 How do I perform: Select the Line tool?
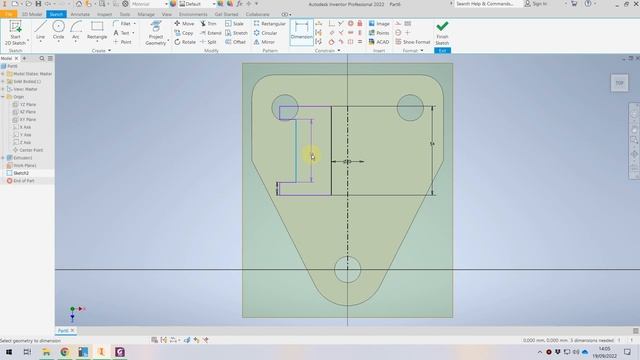[40, 31]
